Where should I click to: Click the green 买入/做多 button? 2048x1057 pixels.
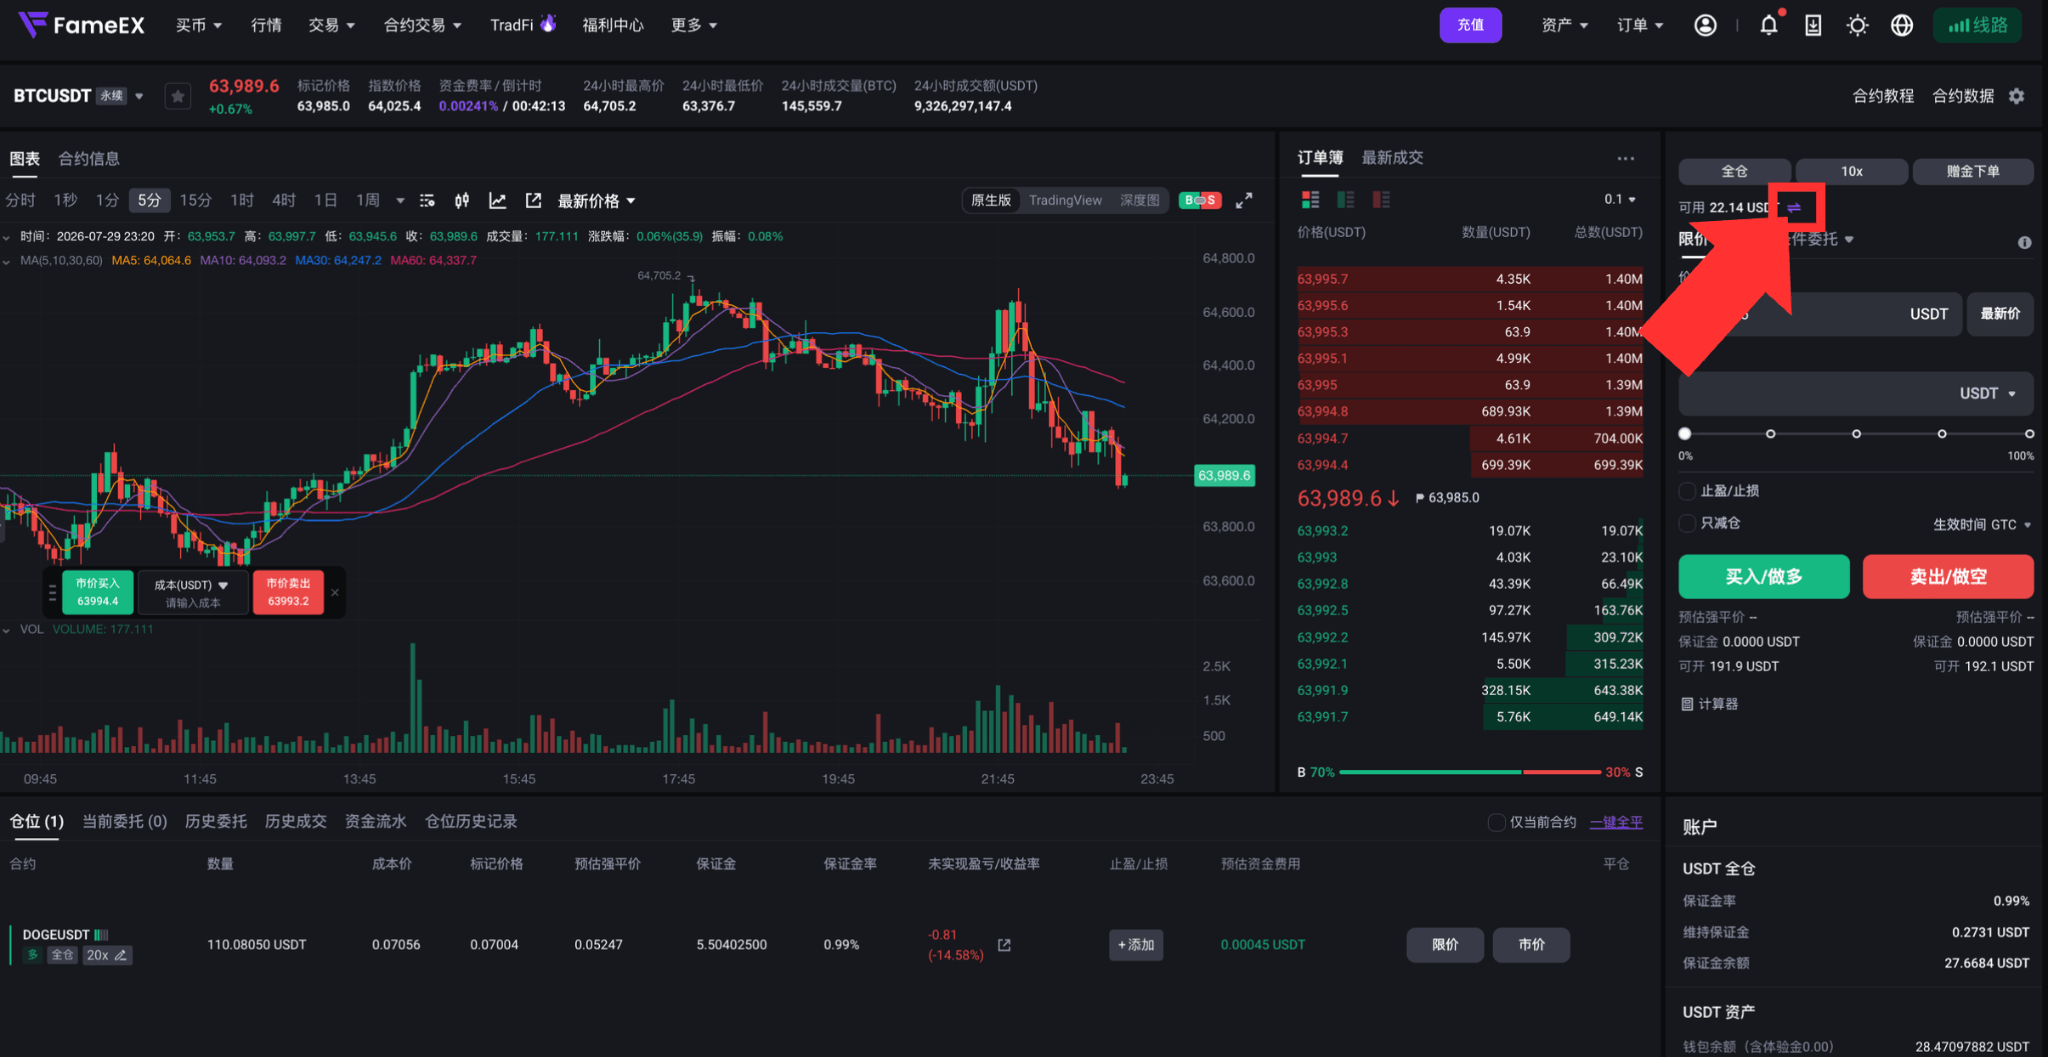[x=1764, y=577]
